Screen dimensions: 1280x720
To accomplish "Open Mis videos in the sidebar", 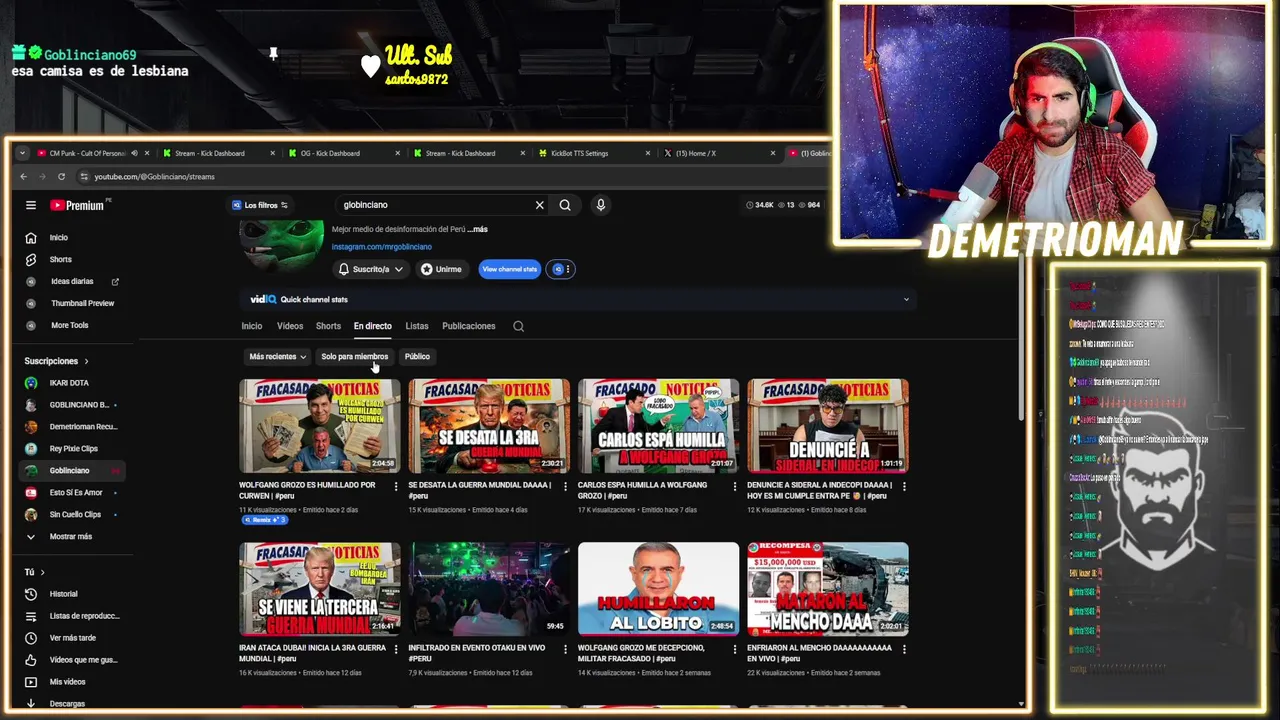I will (67, 682).
